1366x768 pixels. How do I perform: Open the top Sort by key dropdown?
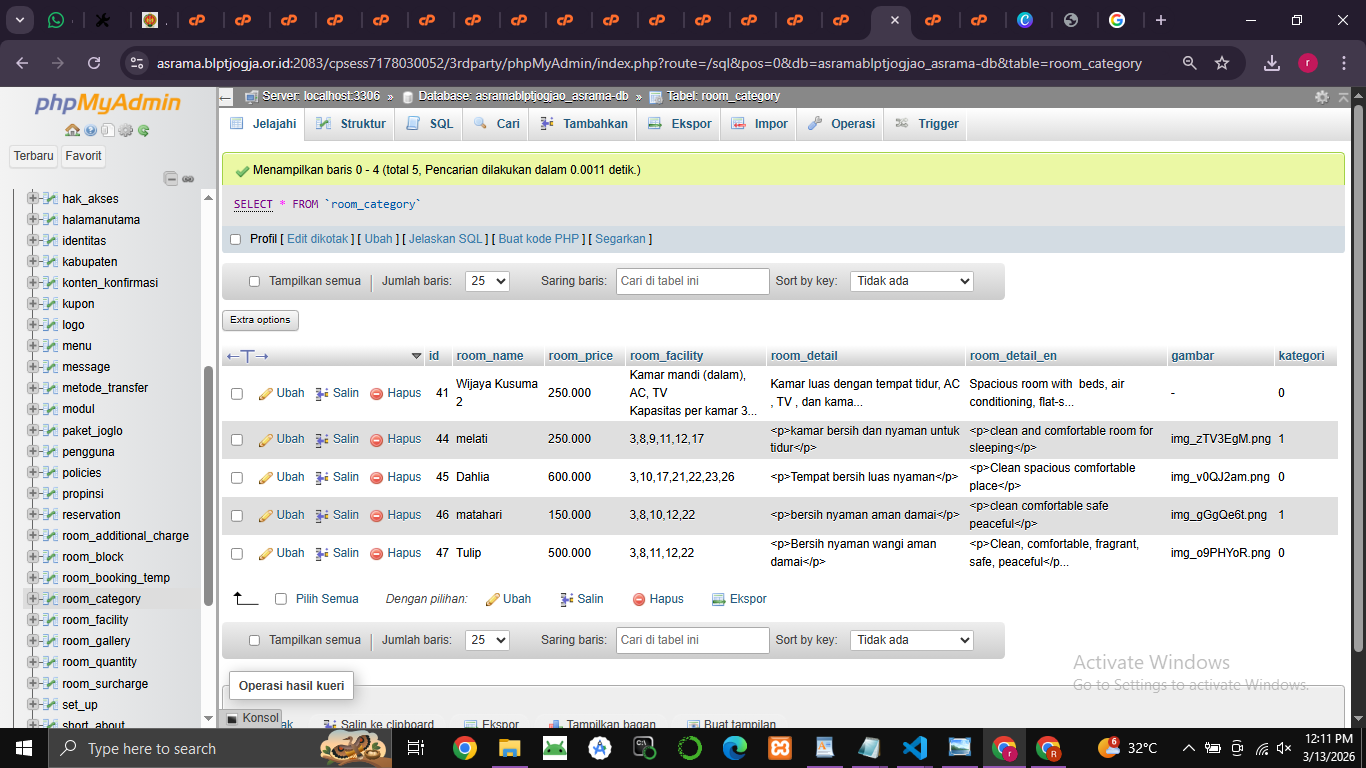point(911,281)
